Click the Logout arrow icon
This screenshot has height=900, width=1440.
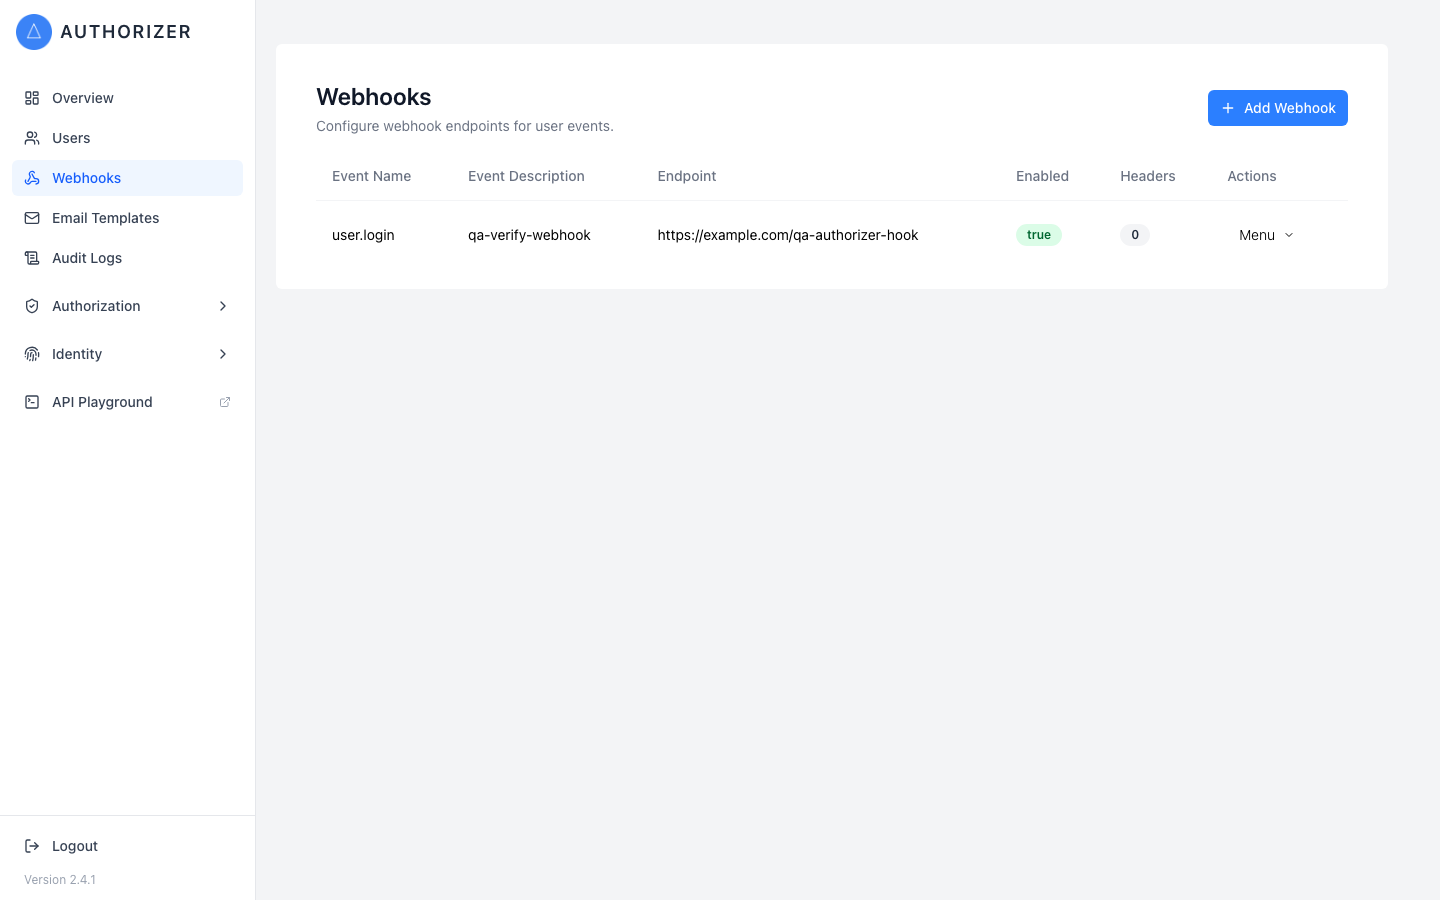32,846
